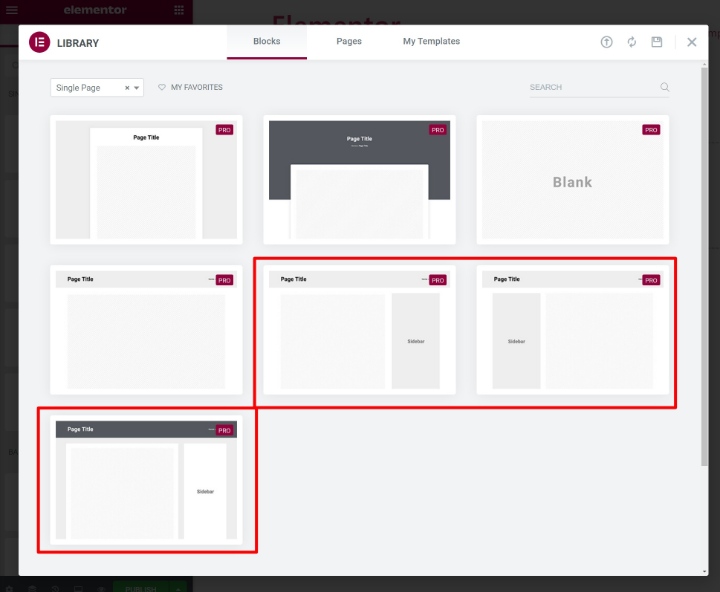Click the search magnifier icon
The width and height of the screenshot is (720, 592).
pos(664,87)
